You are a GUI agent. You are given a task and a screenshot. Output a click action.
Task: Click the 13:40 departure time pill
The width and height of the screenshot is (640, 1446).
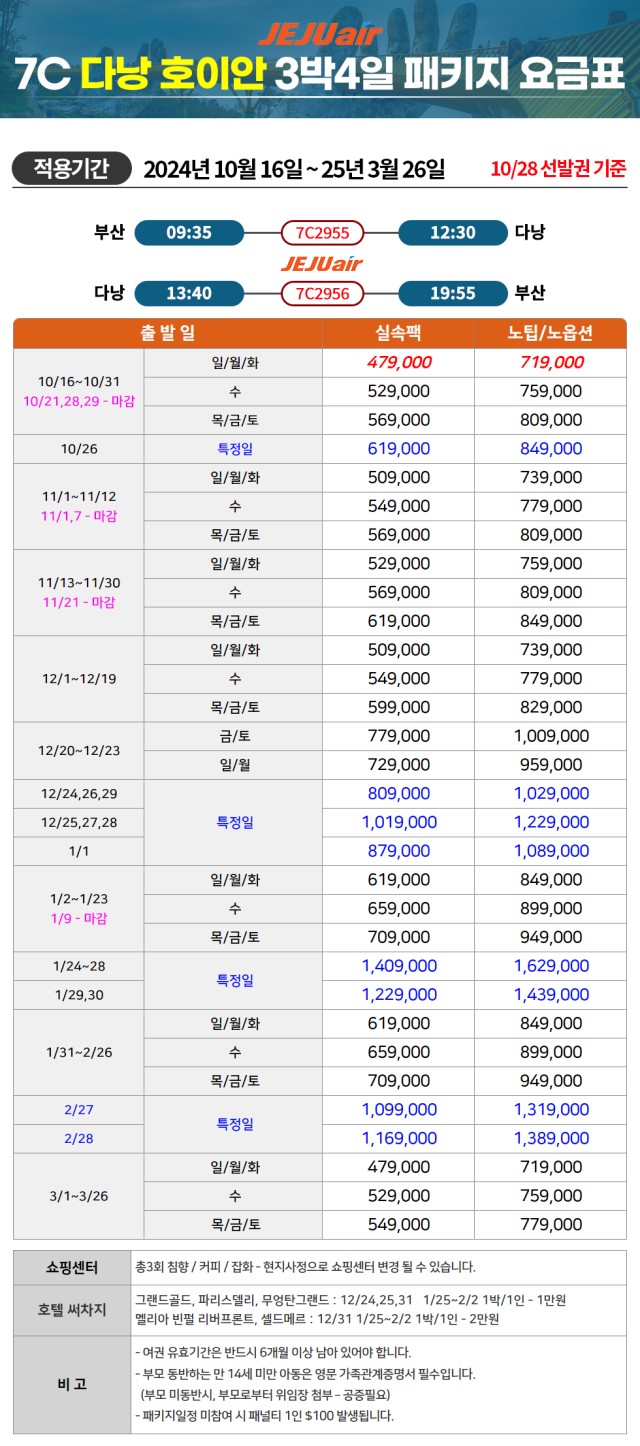pyautogui.click(x=189, y=293)
